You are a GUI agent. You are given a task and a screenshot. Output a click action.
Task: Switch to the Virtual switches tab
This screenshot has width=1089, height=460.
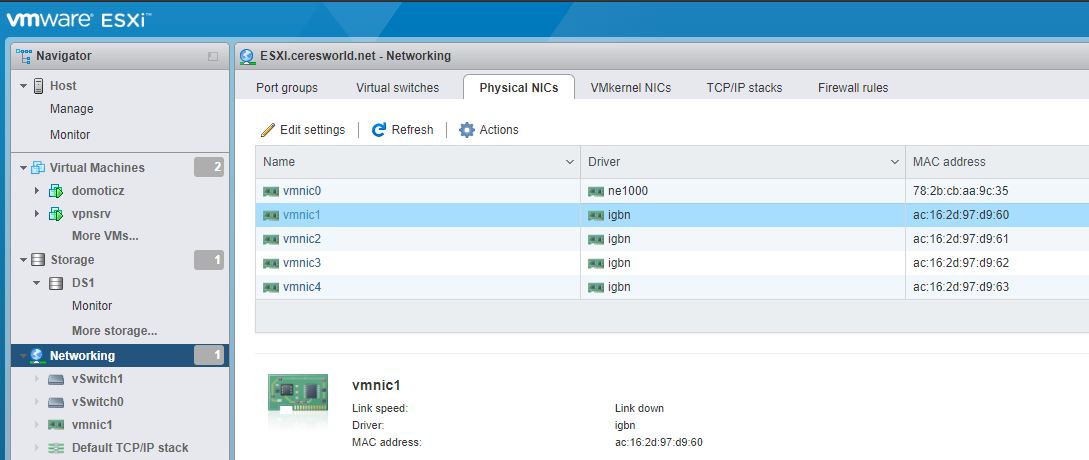397,88
